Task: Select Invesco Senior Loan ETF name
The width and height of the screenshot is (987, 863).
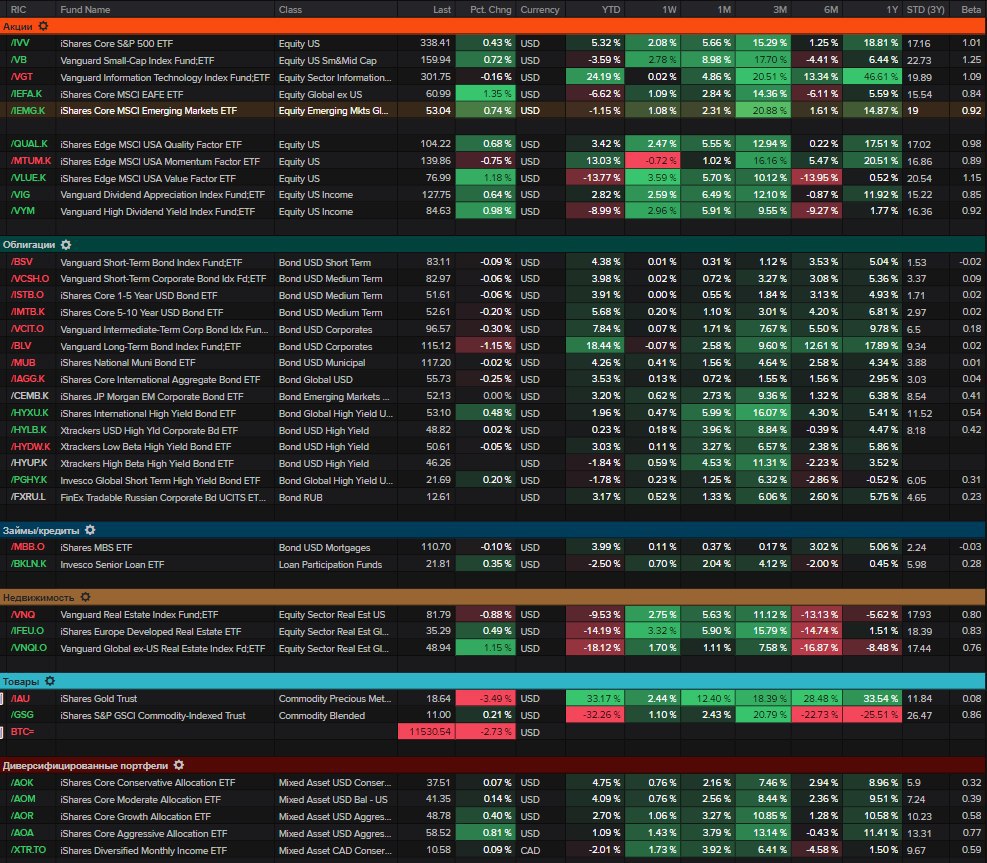Action: (112, 564)
